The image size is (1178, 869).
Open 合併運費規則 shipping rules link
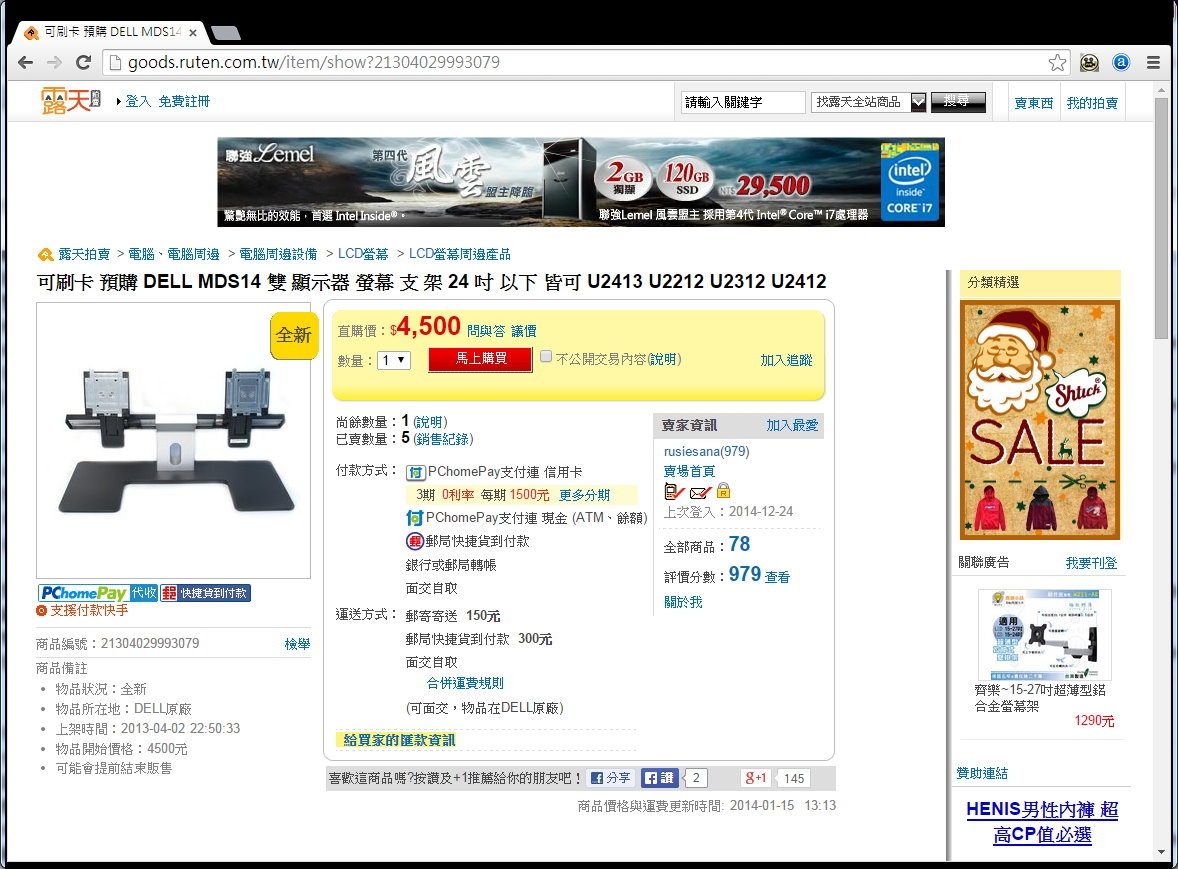[465, 683]
